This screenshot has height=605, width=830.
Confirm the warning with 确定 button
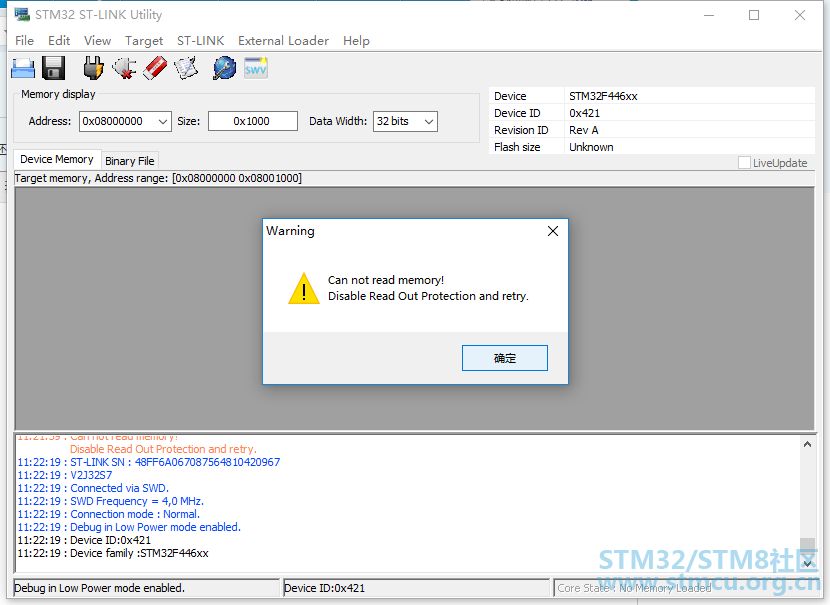tap(504, 358)
